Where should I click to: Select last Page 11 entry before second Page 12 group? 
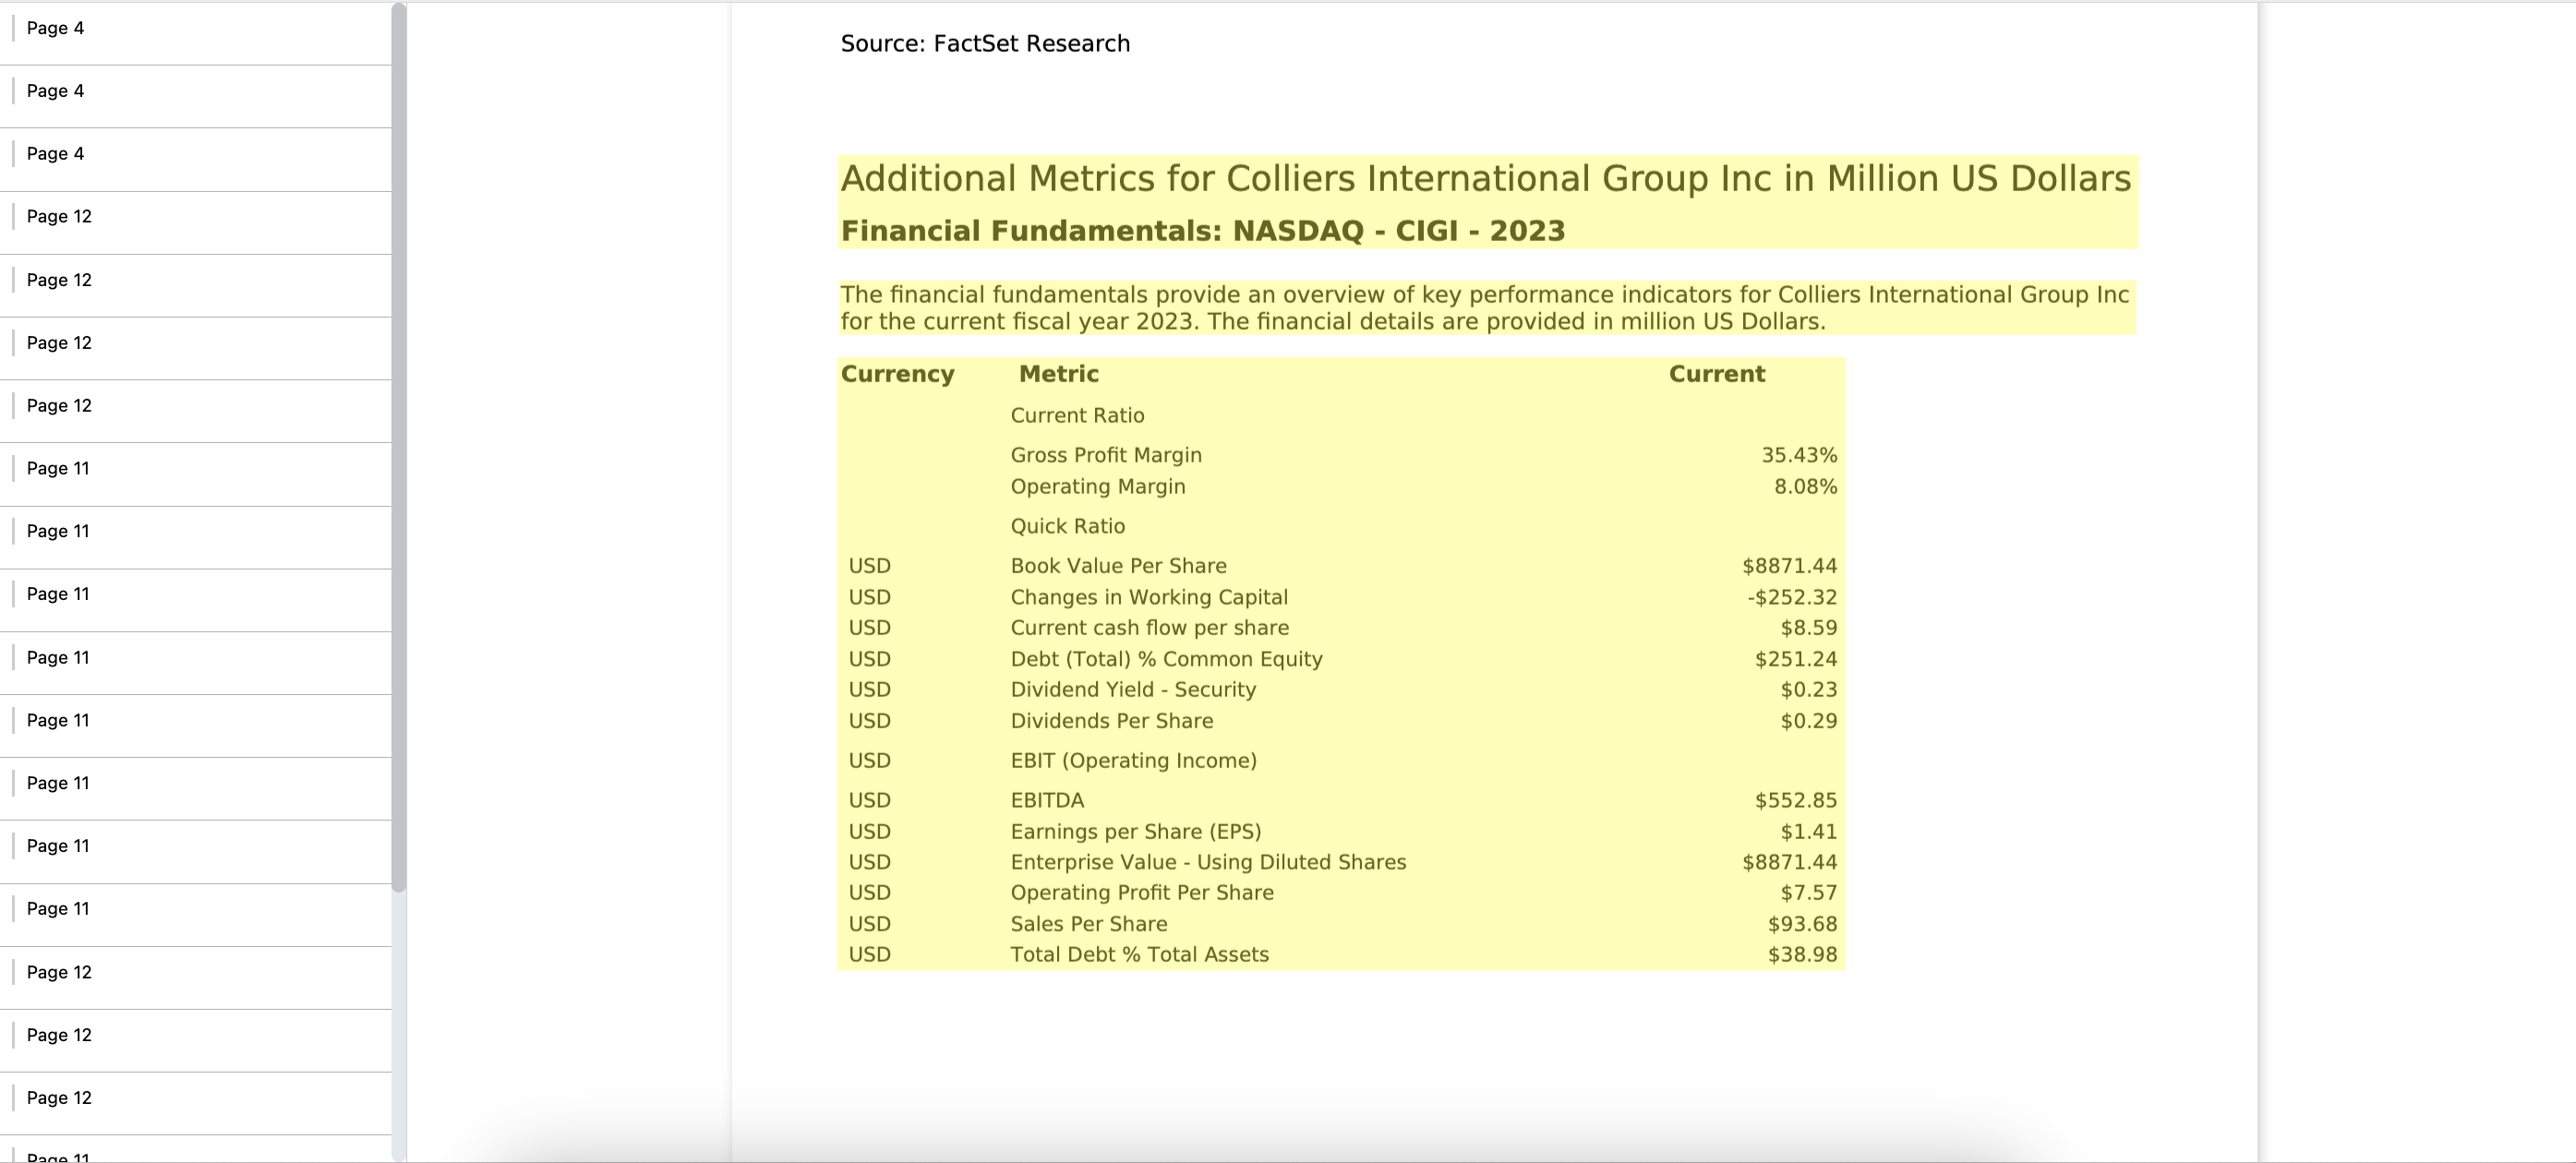(x=195, y=909)
